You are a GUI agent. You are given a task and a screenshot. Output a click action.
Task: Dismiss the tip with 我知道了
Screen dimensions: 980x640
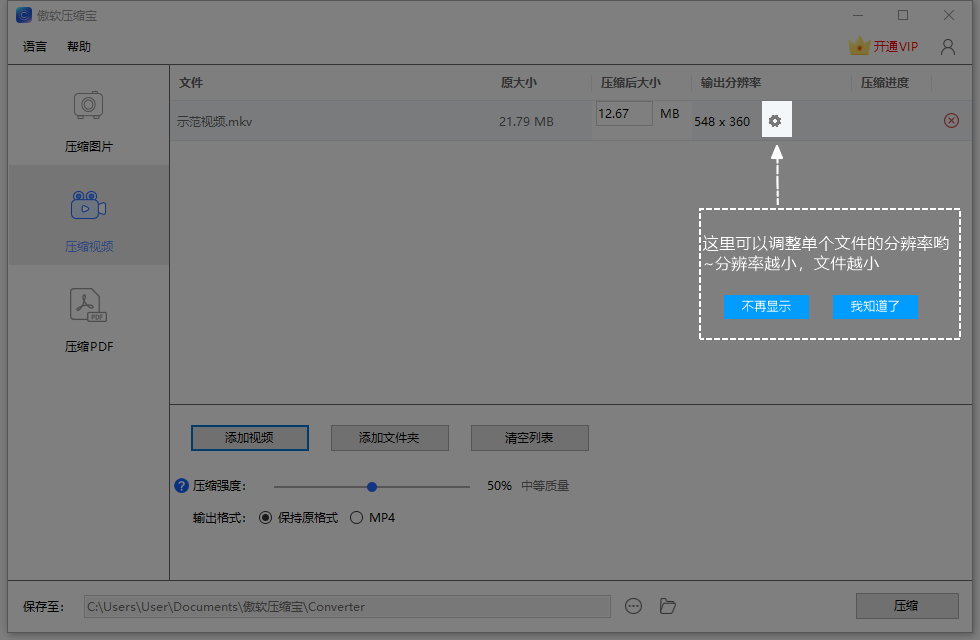pyautogui.click(x=875, y=307)
